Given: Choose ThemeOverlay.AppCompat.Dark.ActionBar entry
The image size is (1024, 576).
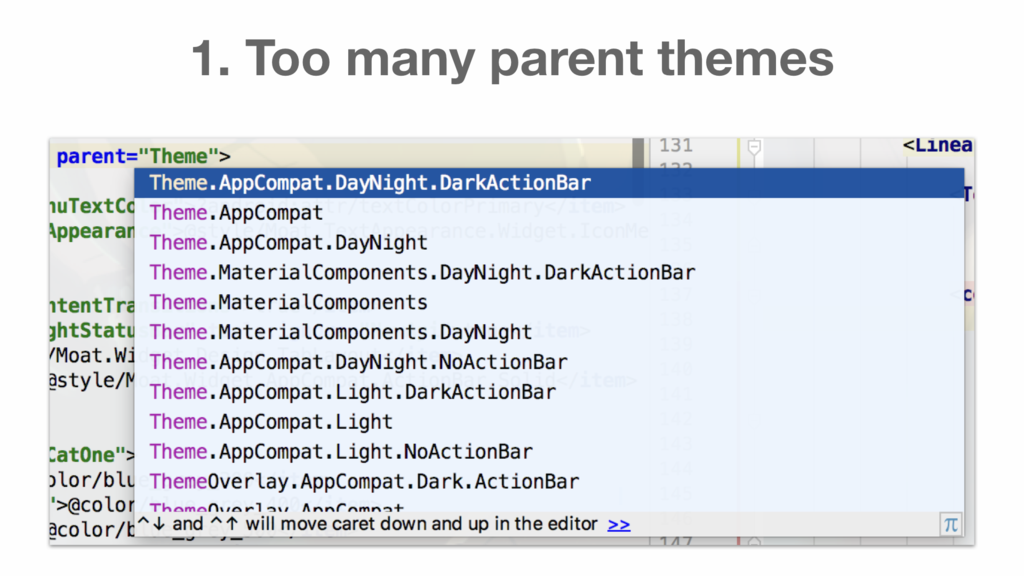Looking at the screenshot, I should 549,482.
